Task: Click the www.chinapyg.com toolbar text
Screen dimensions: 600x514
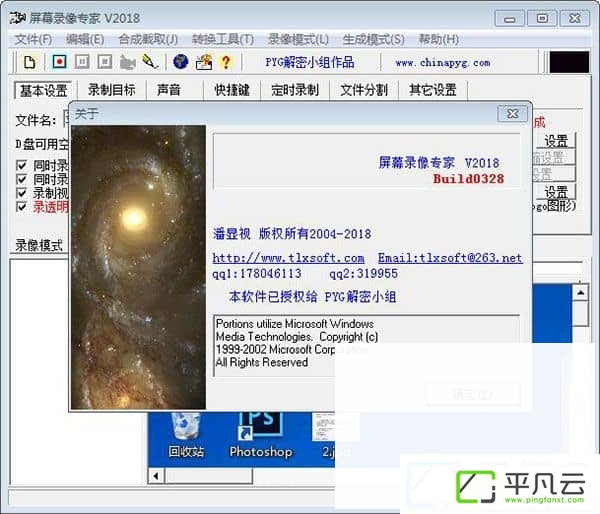Action: 443,63
